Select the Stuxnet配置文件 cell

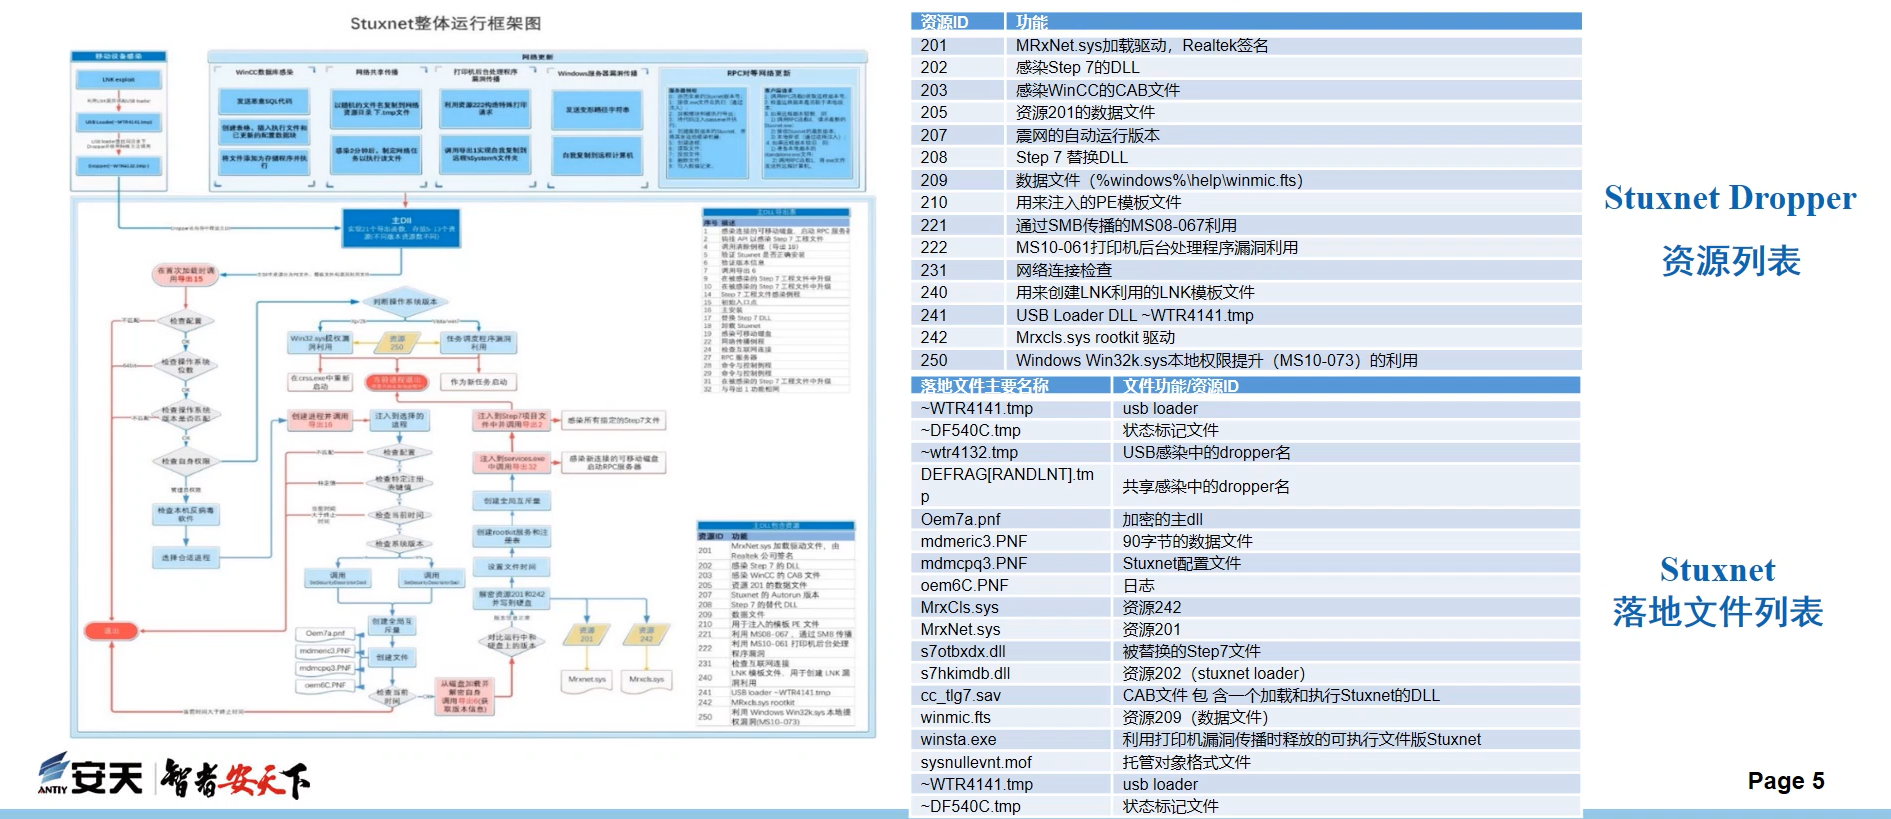(1346, 563)
